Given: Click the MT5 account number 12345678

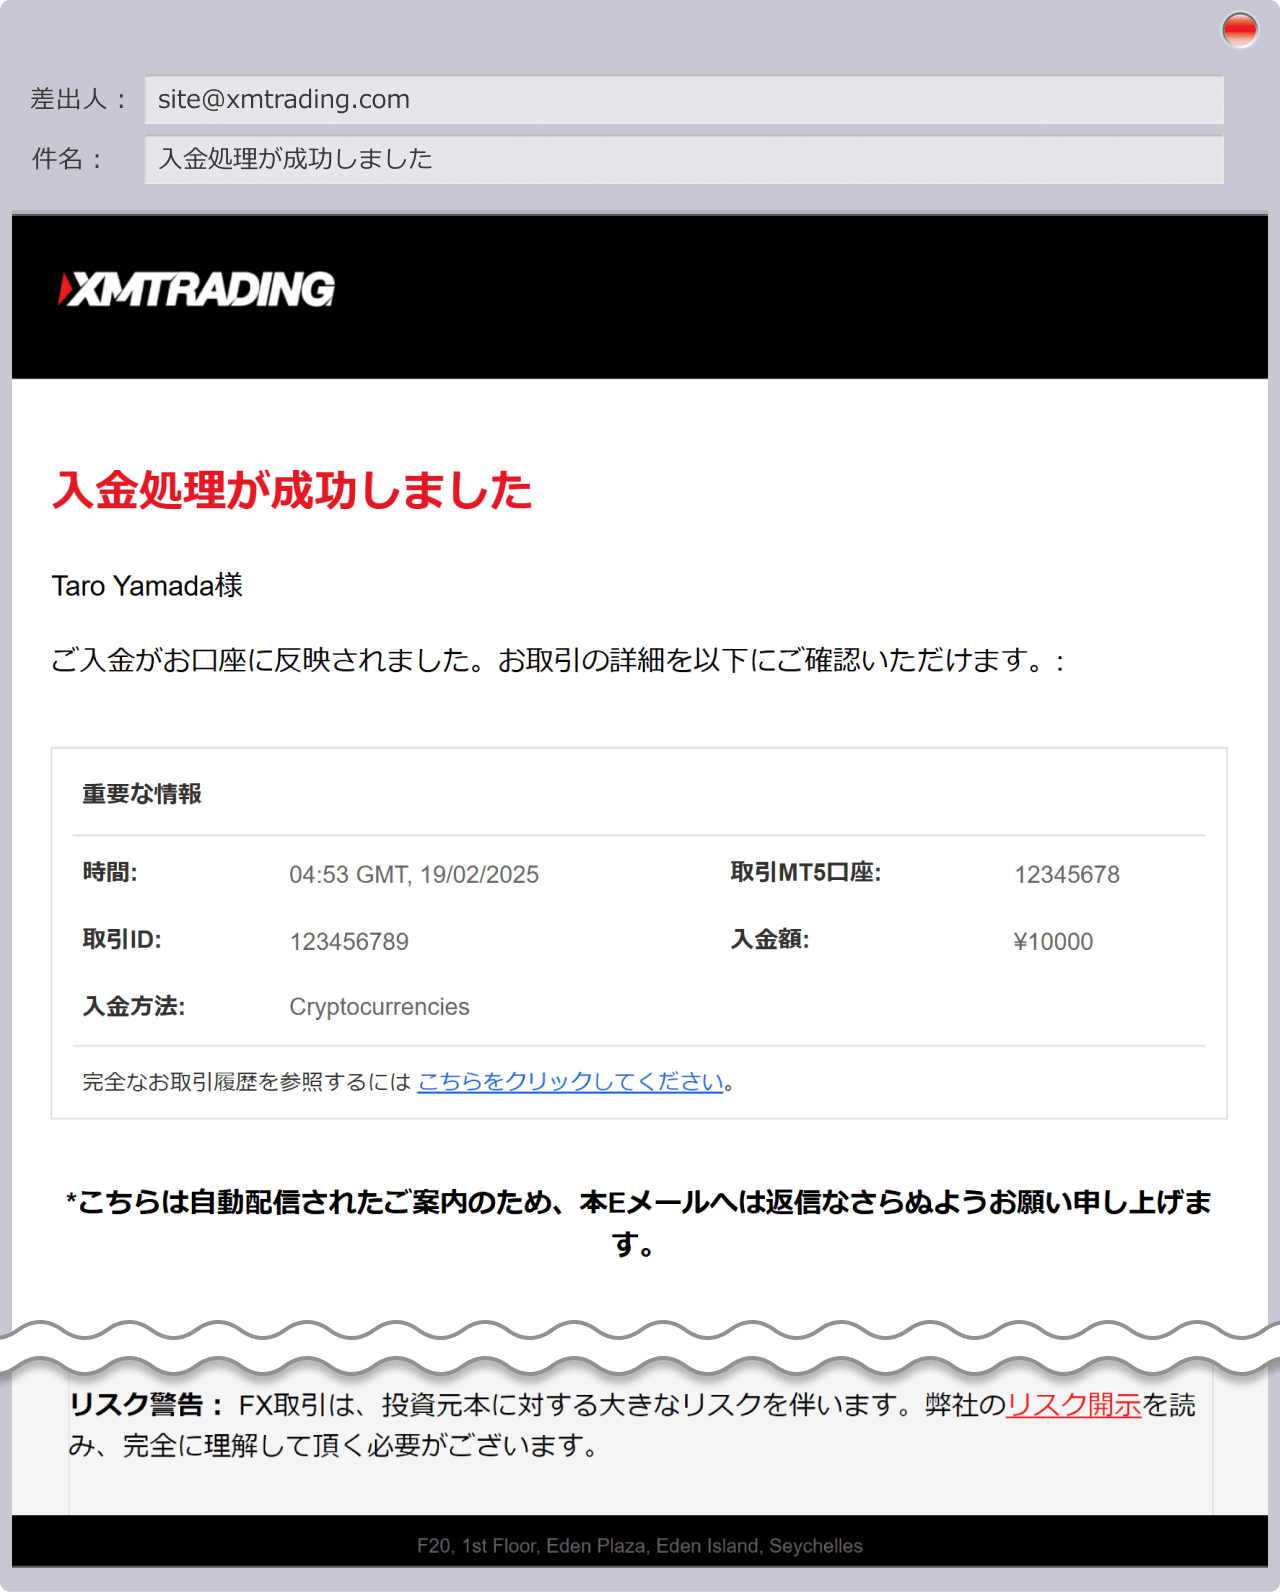Looking at the screenshot, I should pyautogui.click(x=1067, y=875).
